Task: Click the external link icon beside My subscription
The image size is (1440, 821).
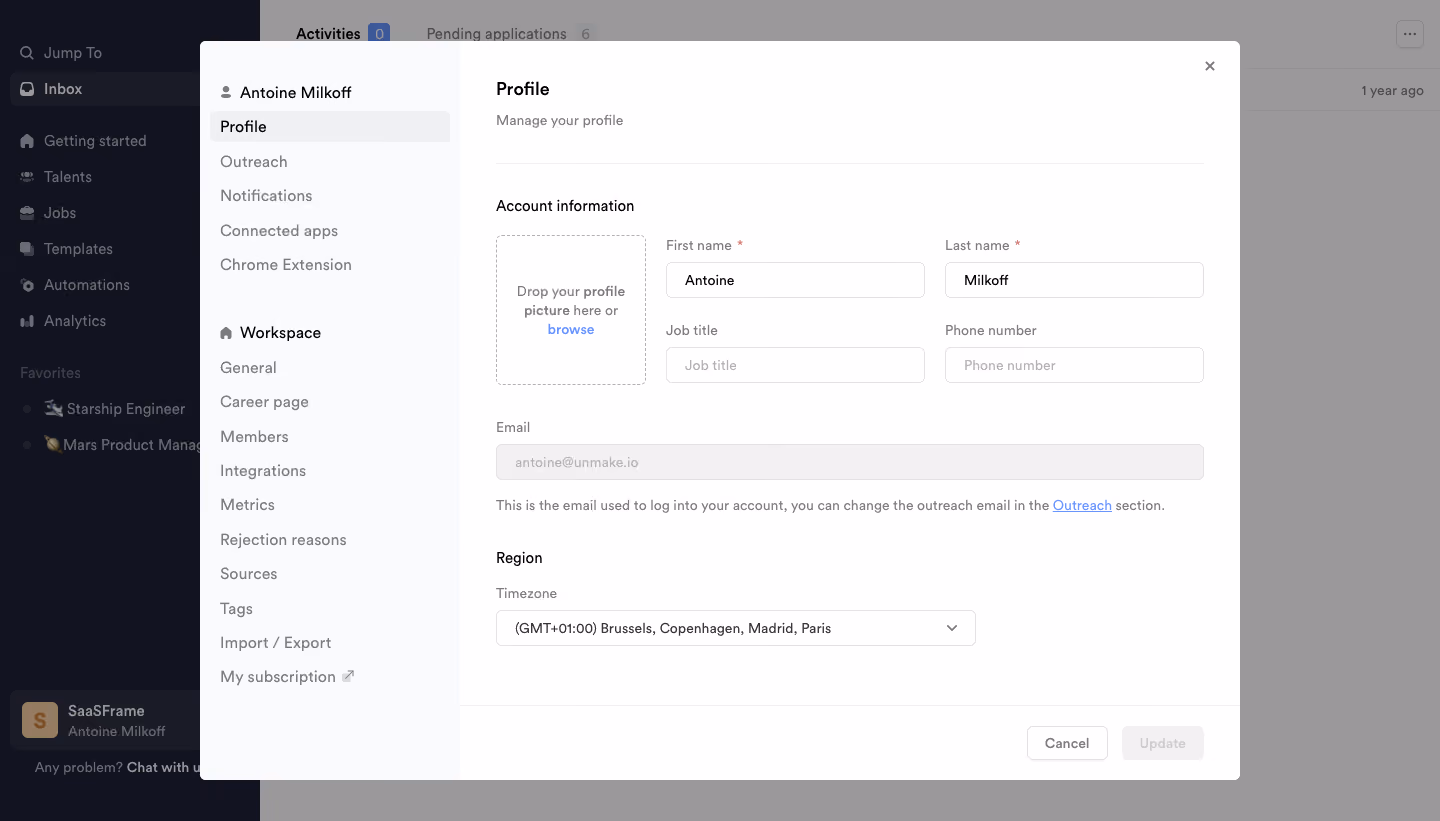Action: [349, 676]
